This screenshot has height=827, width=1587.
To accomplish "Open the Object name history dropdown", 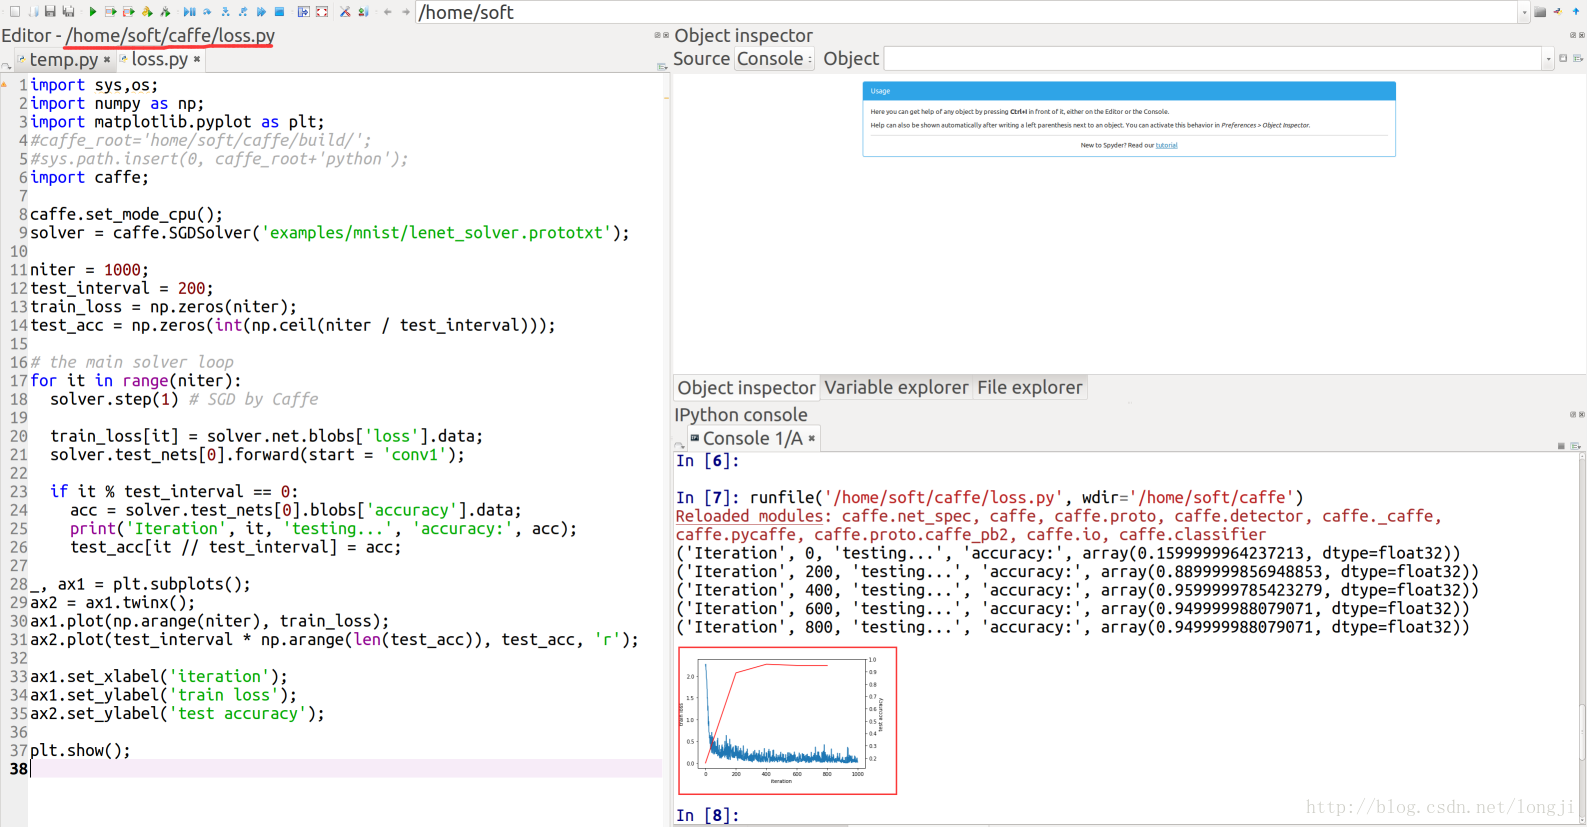I will [1548, 59].
